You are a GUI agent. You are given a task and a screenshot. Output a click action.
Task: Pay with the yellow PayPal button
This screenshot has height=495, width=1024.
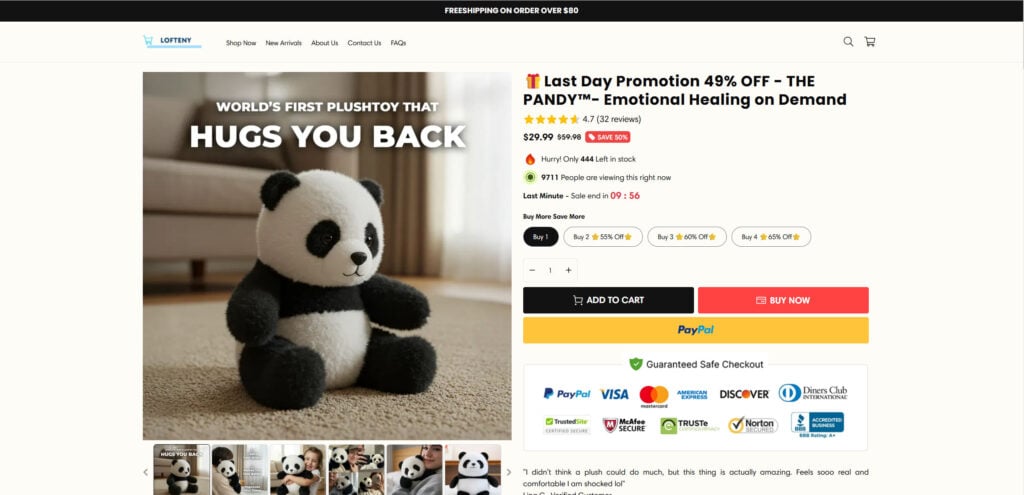pos(696,330)
